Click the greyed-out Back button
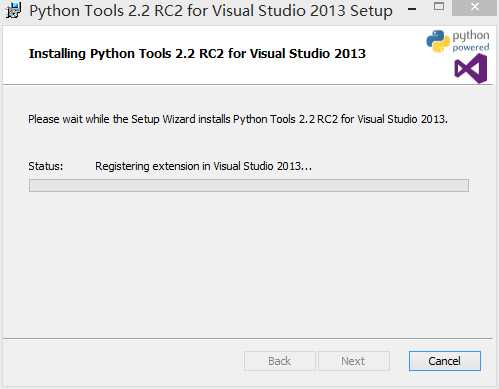Viewport: 499px width, 389px height. coord(279,361)
